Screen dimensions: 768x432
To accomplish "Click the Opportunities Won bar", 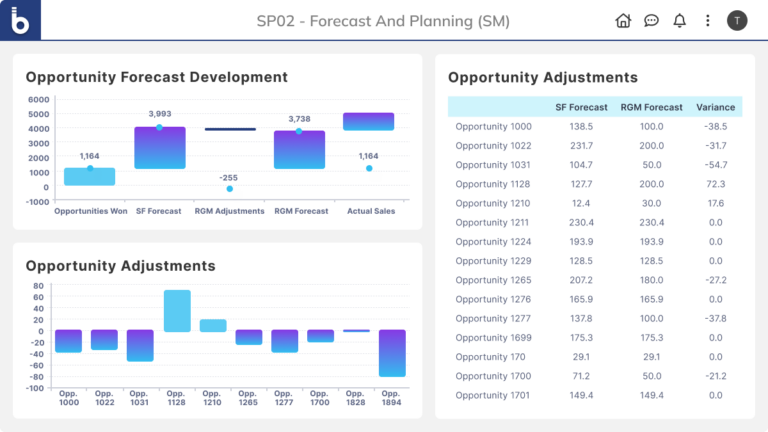I will point(90,177).
